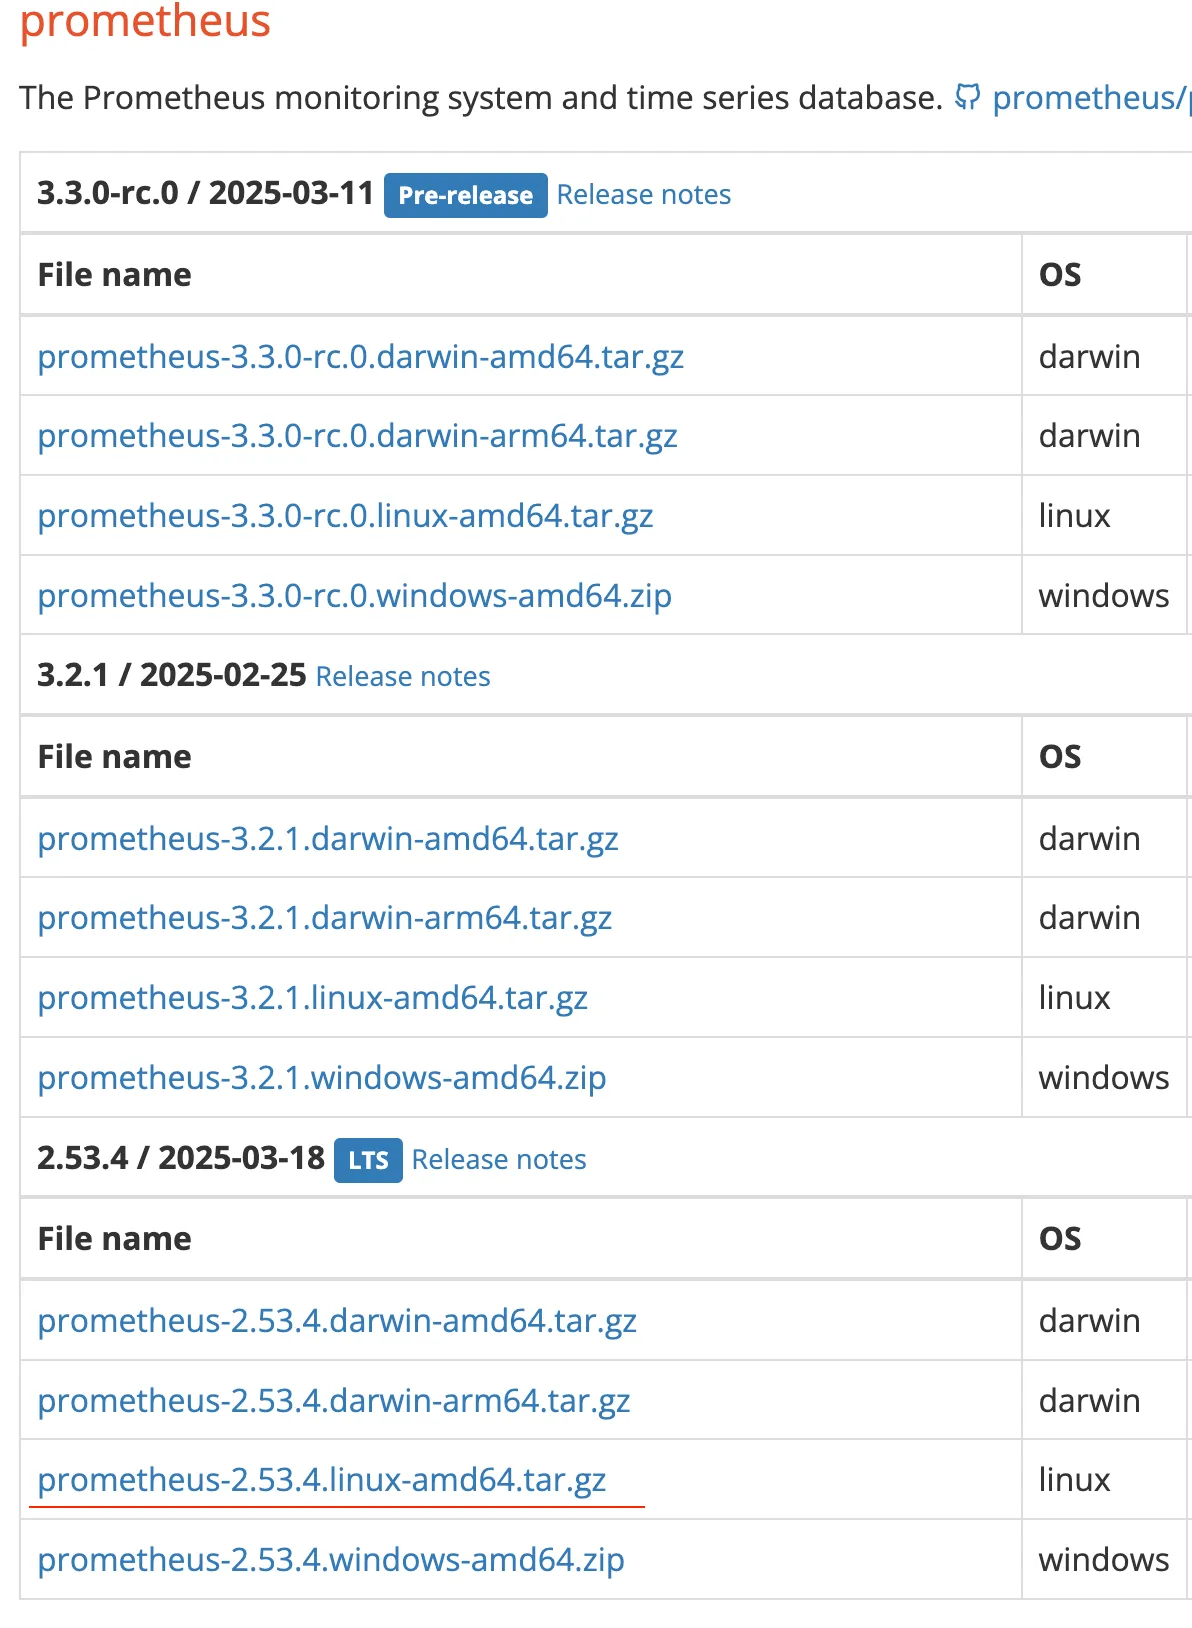Download prometheus-3.3.0-rc.0.darwin-amd64.tar.gz
The height and width of the screenshot is (1628, 1192).
click(x=361, y=357)
